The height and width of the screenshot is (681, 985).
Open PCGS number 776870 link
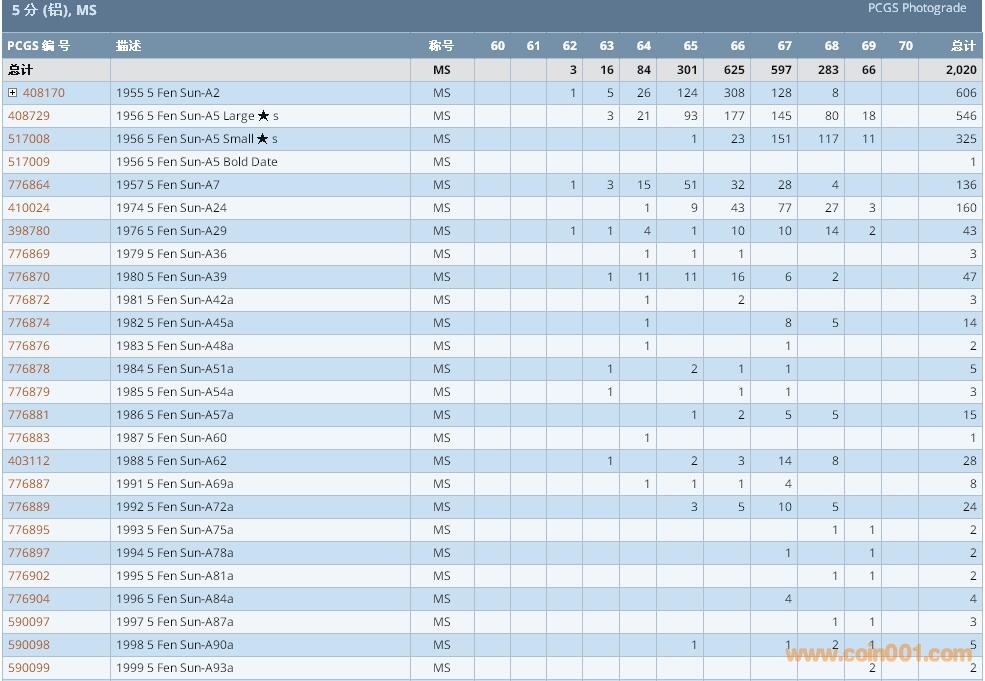click(28, 277)
